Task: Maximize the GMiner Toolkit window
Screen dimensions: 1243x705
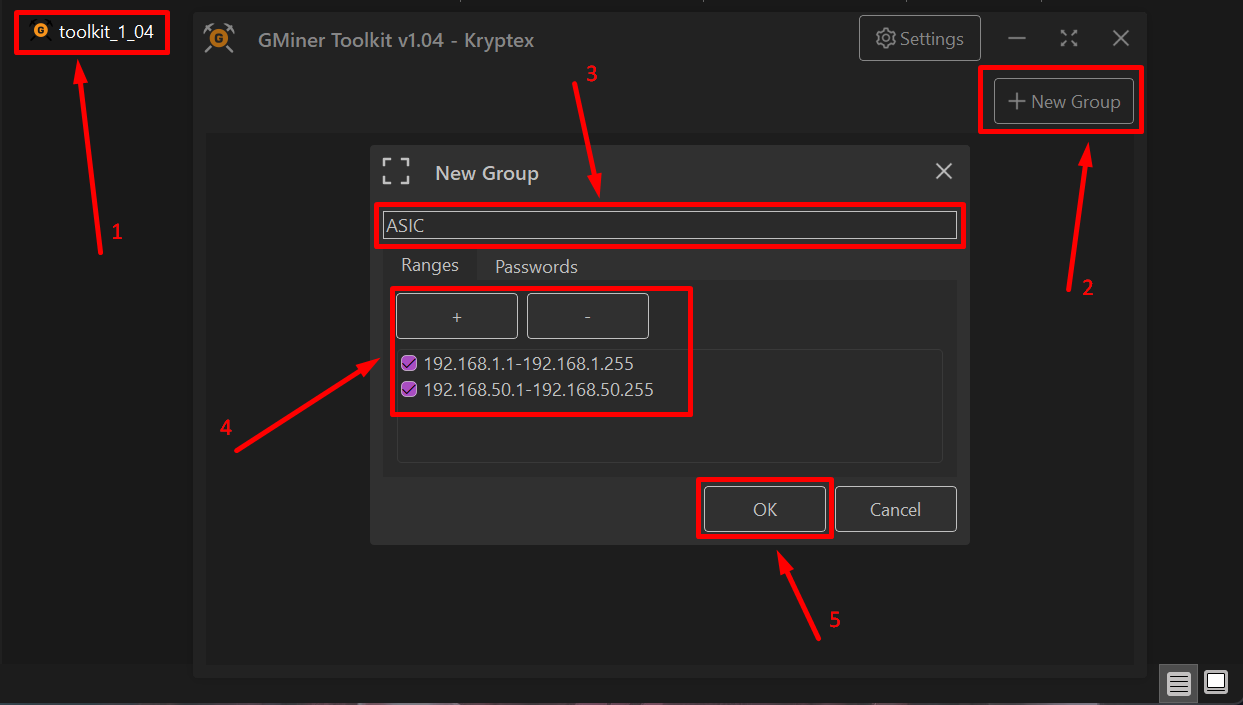Action: click(1069, 38)
